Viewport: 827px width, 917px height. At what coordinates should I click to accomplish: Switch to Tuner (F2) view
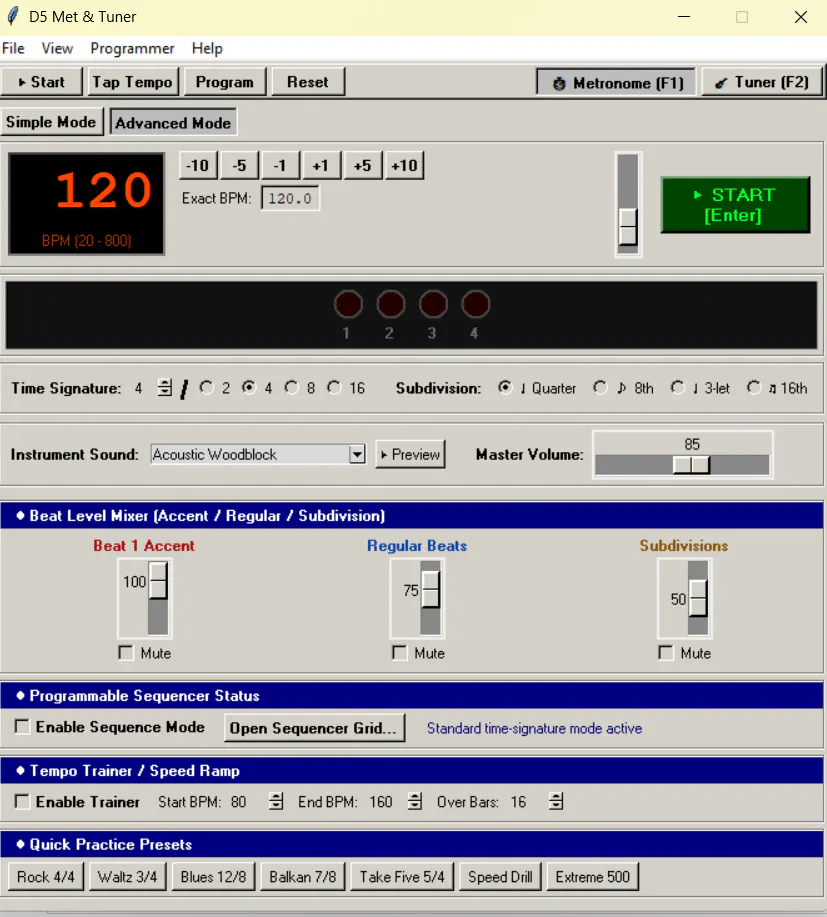[x=762, y=82]
